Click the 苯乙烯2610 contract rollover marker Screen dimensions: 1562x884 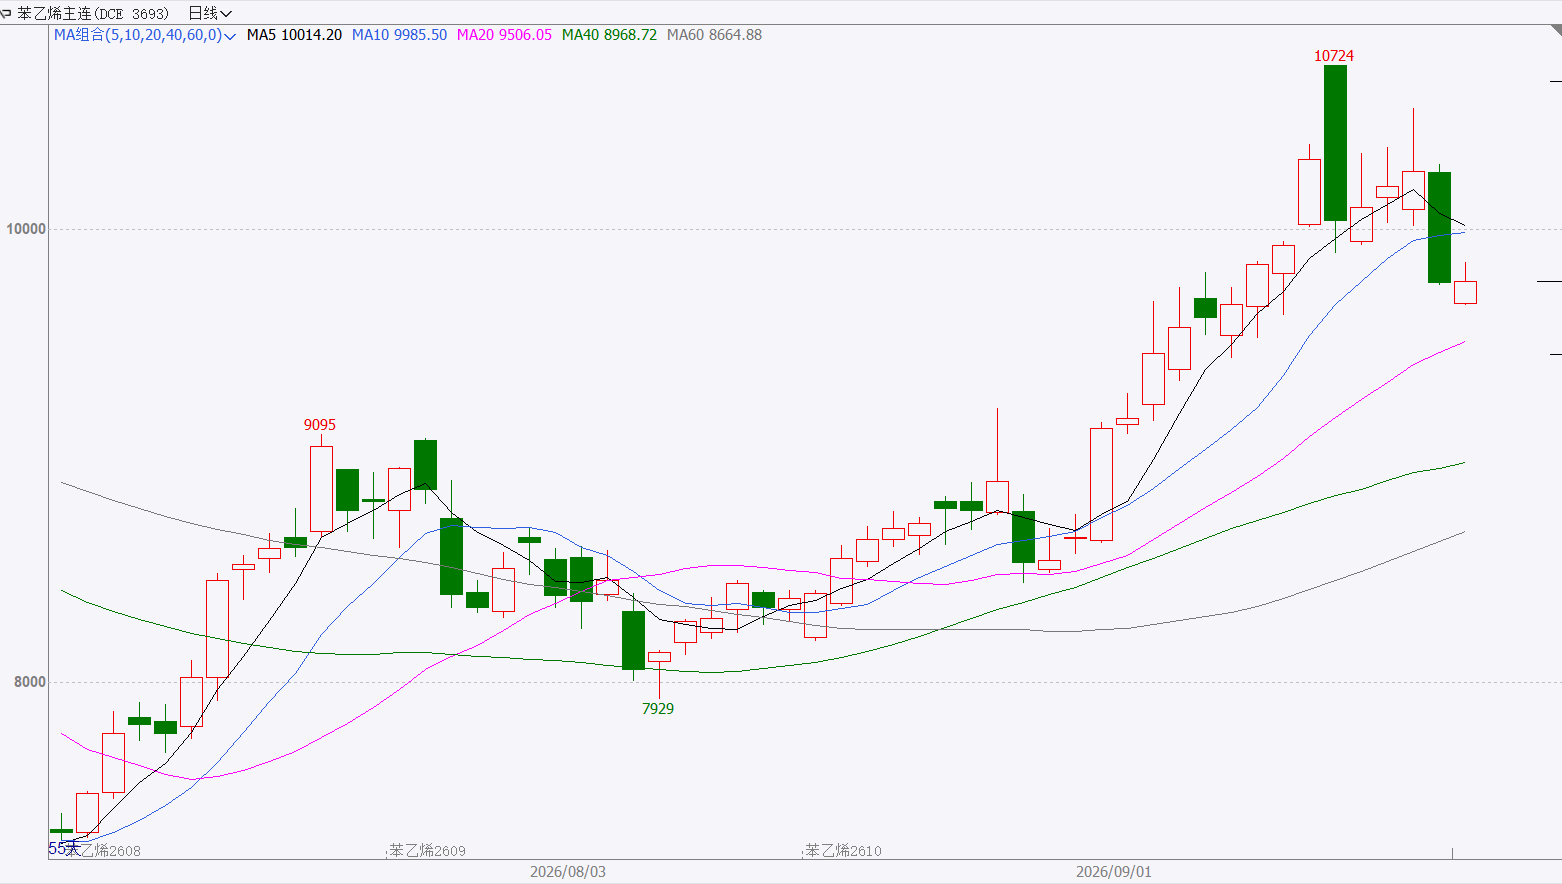pos(843,851)
